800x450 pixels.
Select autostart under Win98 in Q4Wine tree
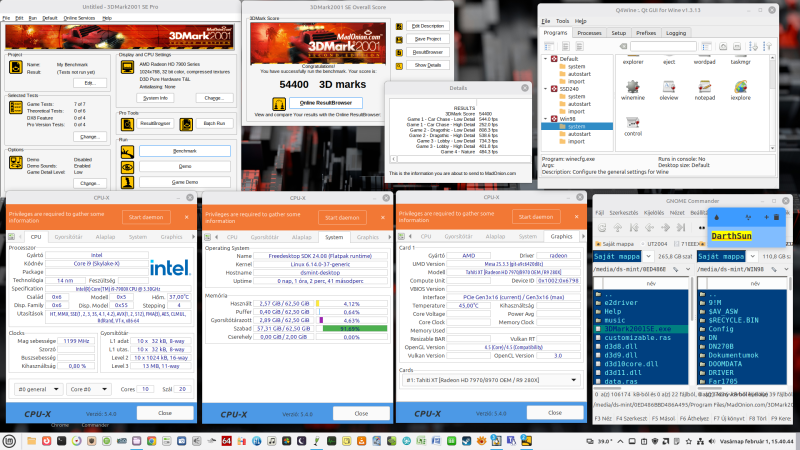tap(579, 134)
